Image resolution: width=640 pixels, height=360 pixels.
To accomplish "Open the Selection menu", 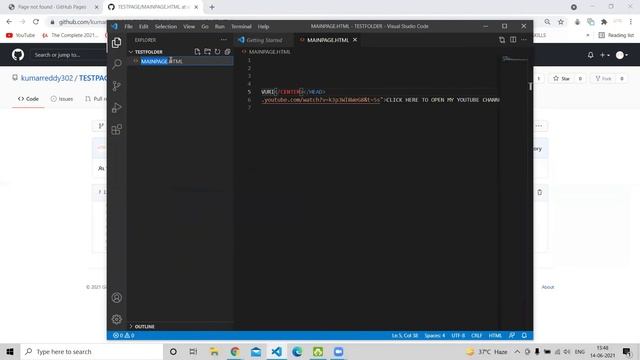I will pyautogui.click(x=166, y=26).
